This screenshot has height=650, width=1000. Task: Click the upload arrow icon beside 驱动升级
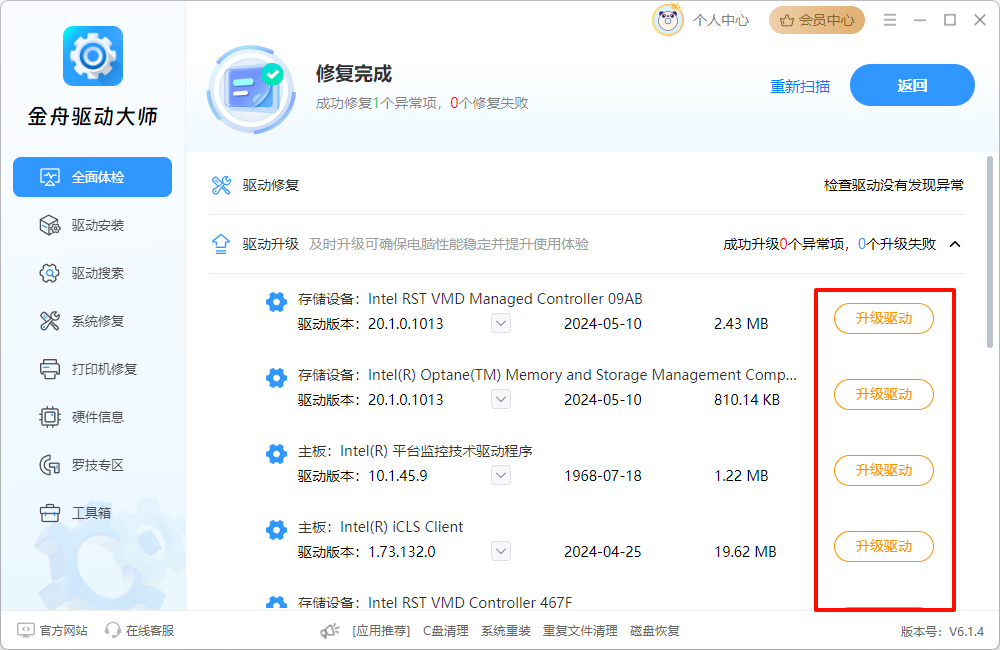click(x=221, y=244)
